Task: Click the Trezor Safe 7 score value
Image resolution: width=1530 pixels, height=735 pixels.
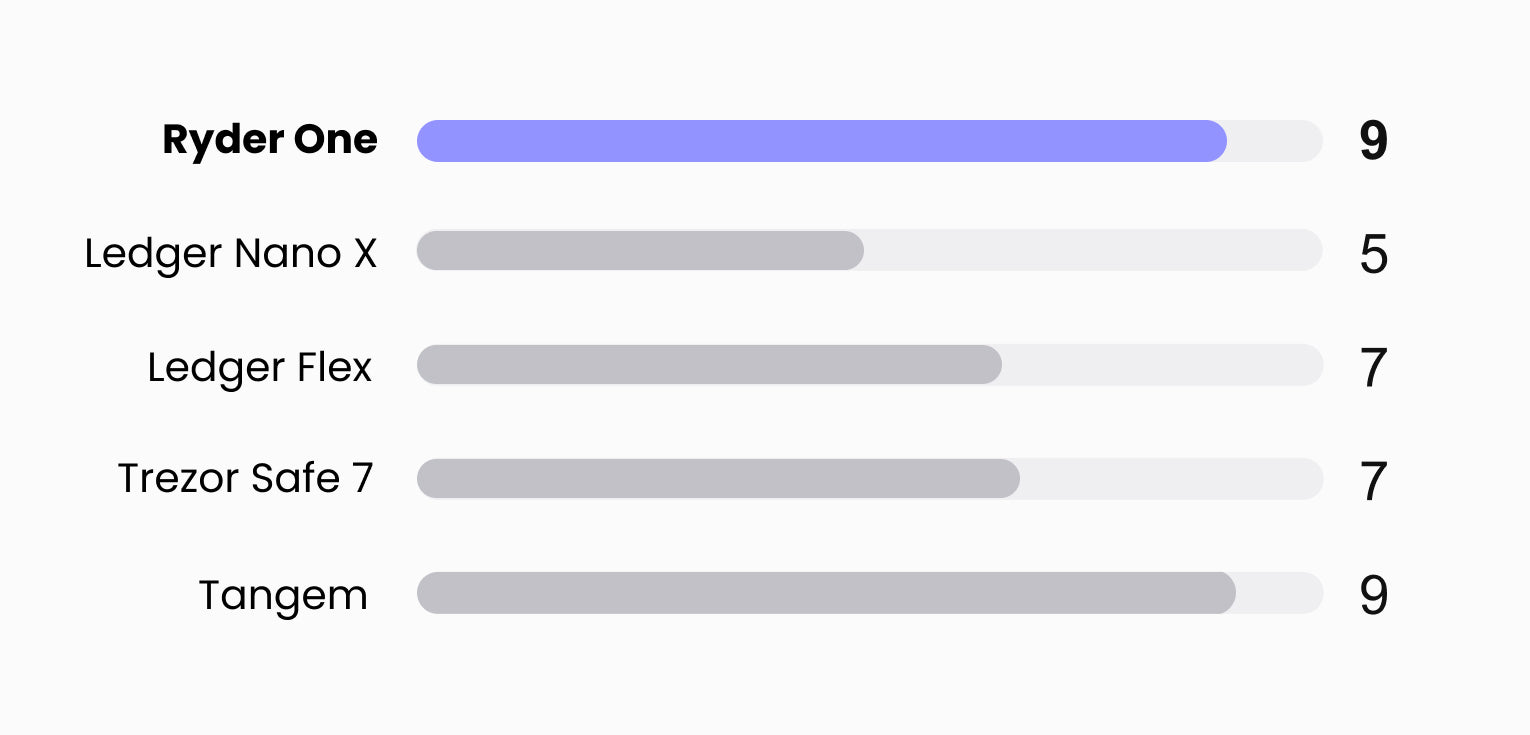Action: coord(1373,482)
